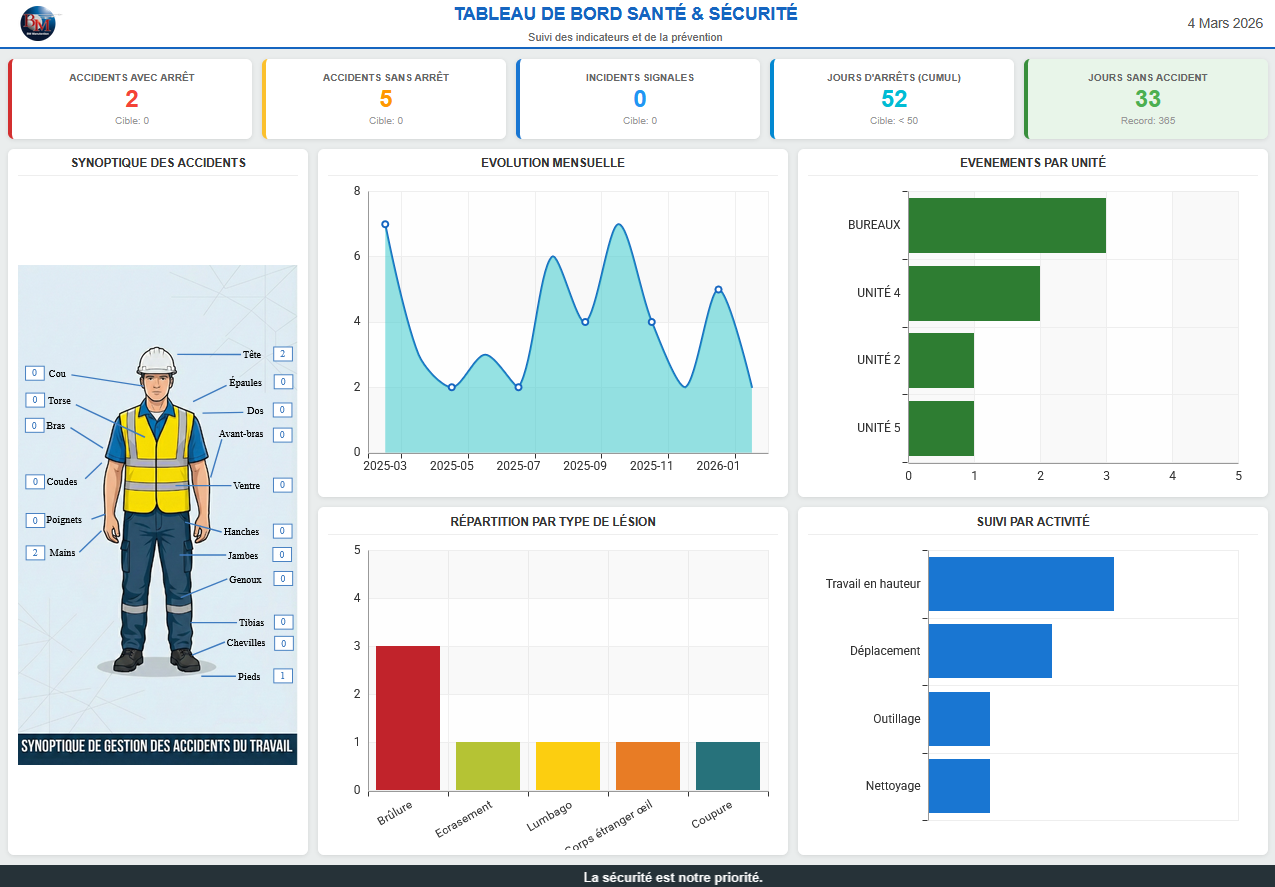Screen dimensions: 1275x887
Task: Click the date 4 Mars 2026
Action: click(x=1225, y=23)
